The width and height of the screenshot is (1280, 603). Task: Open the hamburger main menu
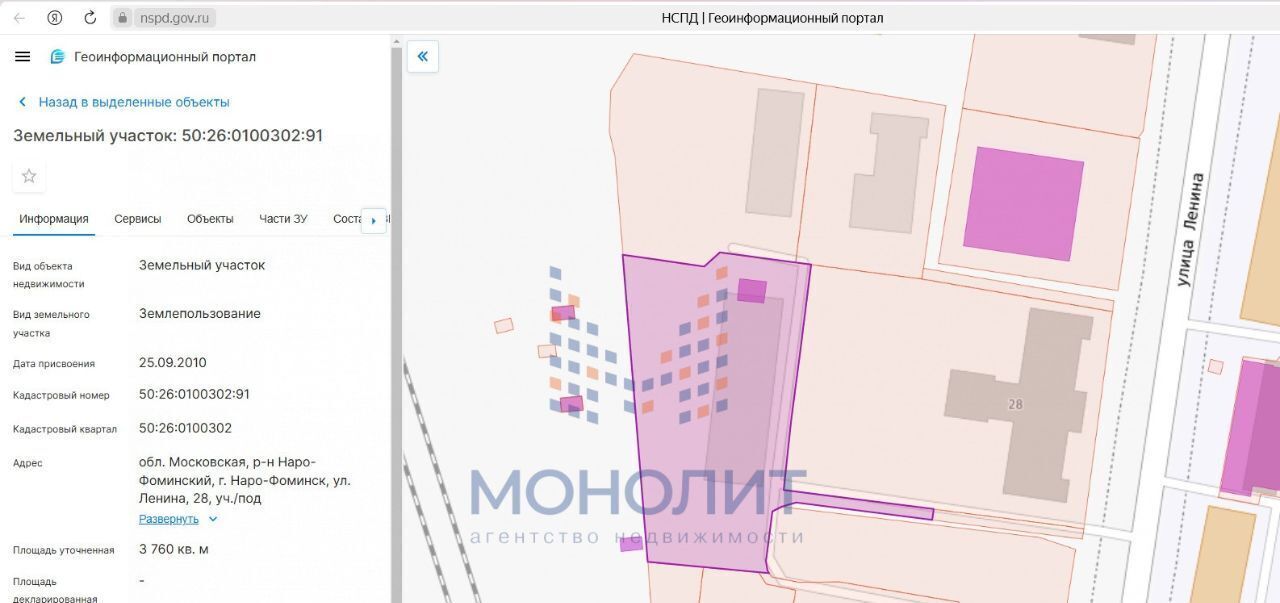click(x=23, y=57)
